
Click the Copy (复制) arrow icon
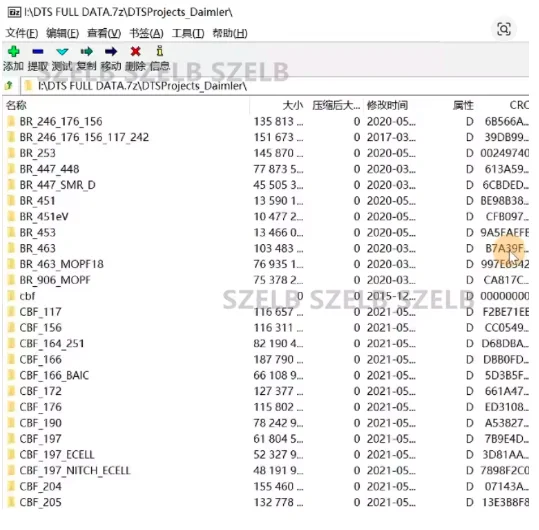[87, 52]
